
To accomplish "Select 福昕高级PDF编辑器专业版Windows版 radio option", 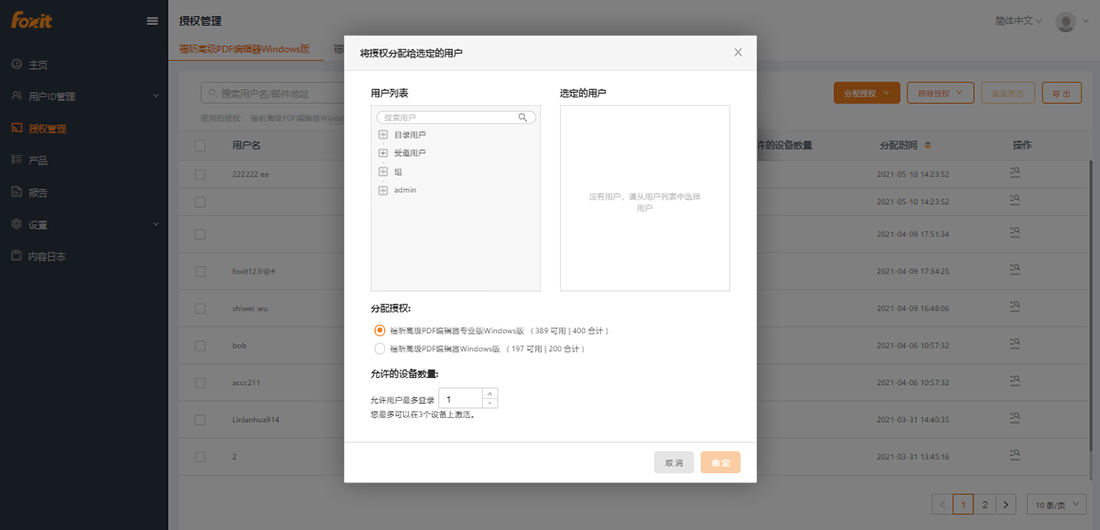I will [380, 330].
